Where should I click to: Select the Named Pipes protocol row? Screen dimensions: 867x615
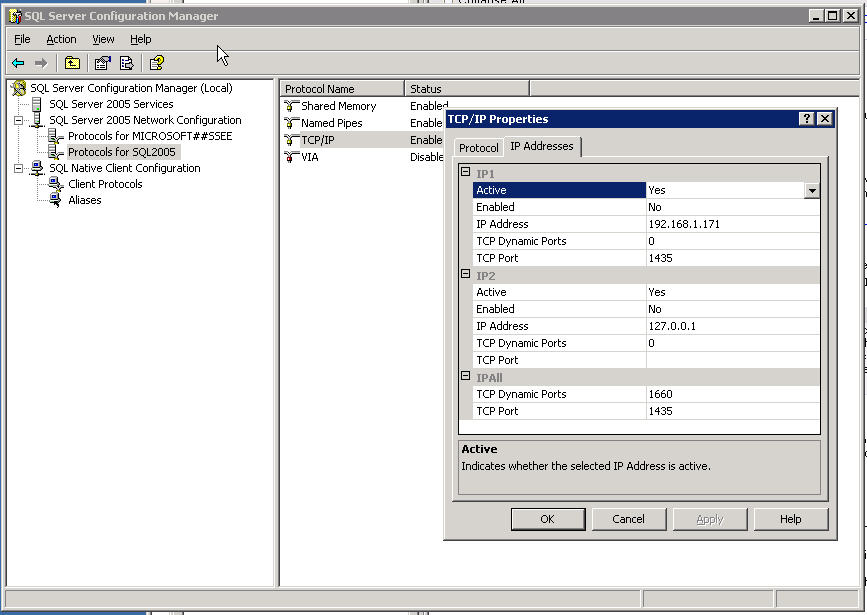[x=332, y=123]
